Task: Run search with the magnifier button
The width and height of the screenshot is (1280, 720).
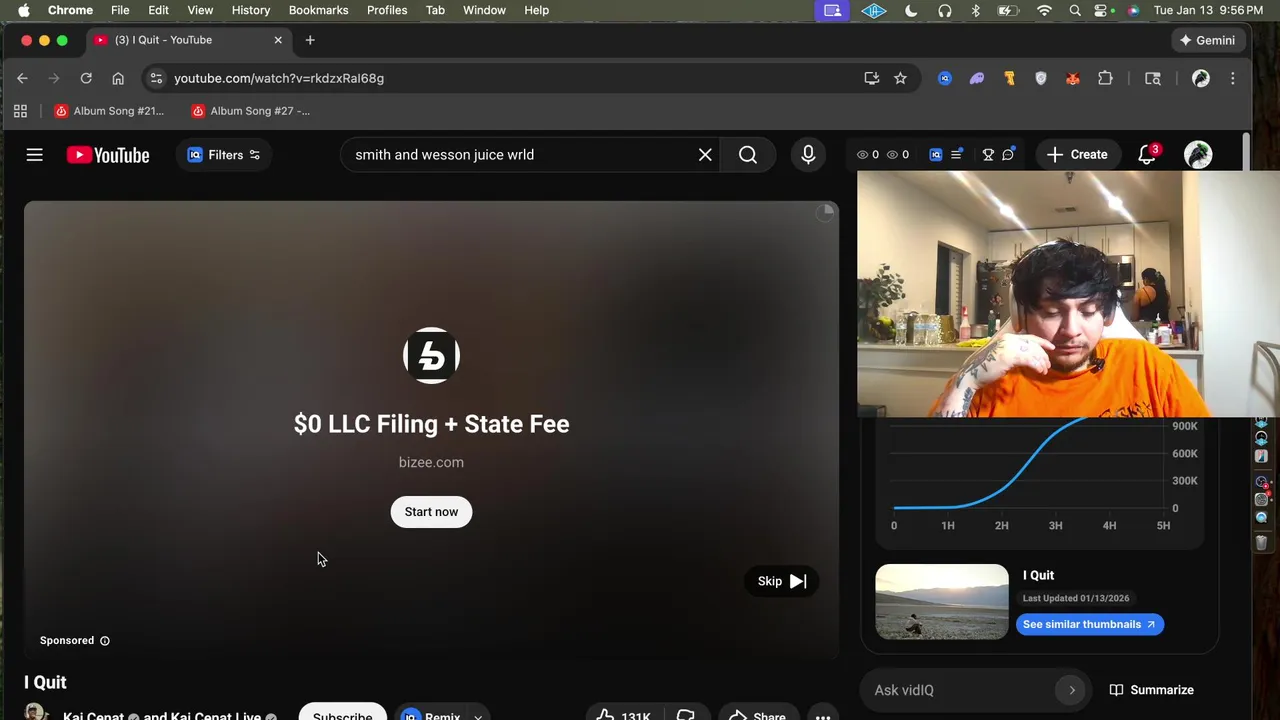Action: (x=748, y=155)
